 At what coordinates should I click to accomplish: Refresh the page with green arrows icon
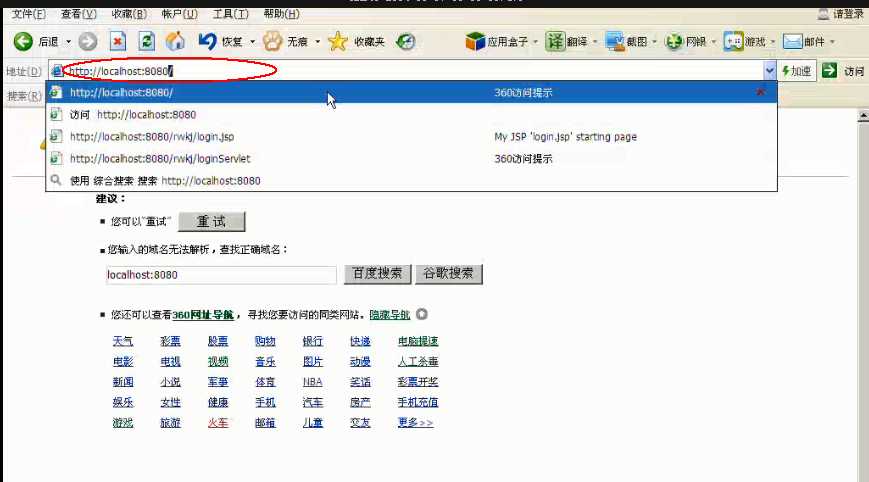146,42
